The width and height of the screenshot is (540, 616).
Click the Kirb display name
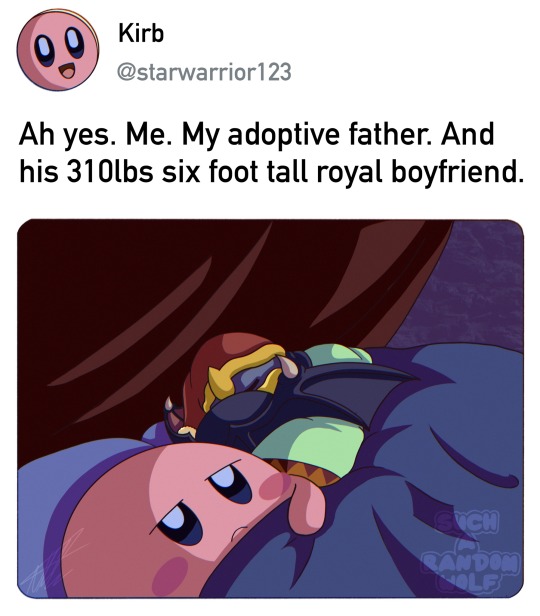(x=141, y=33)
